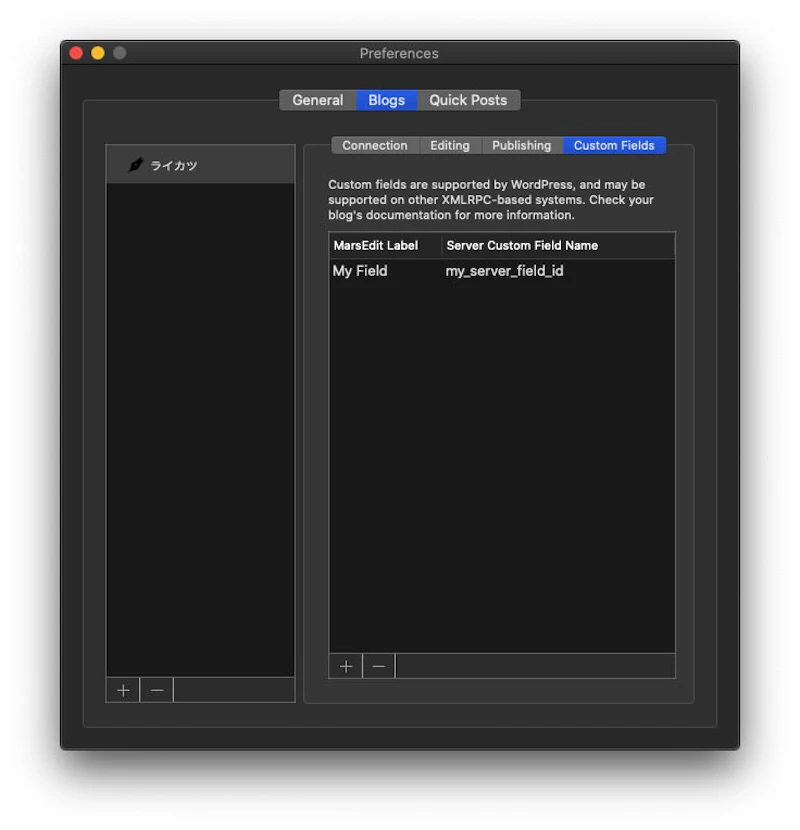This screenshot has width=800, height=830.
Task: Minimize the Preferences window
Action: click(x=98, y=53)
